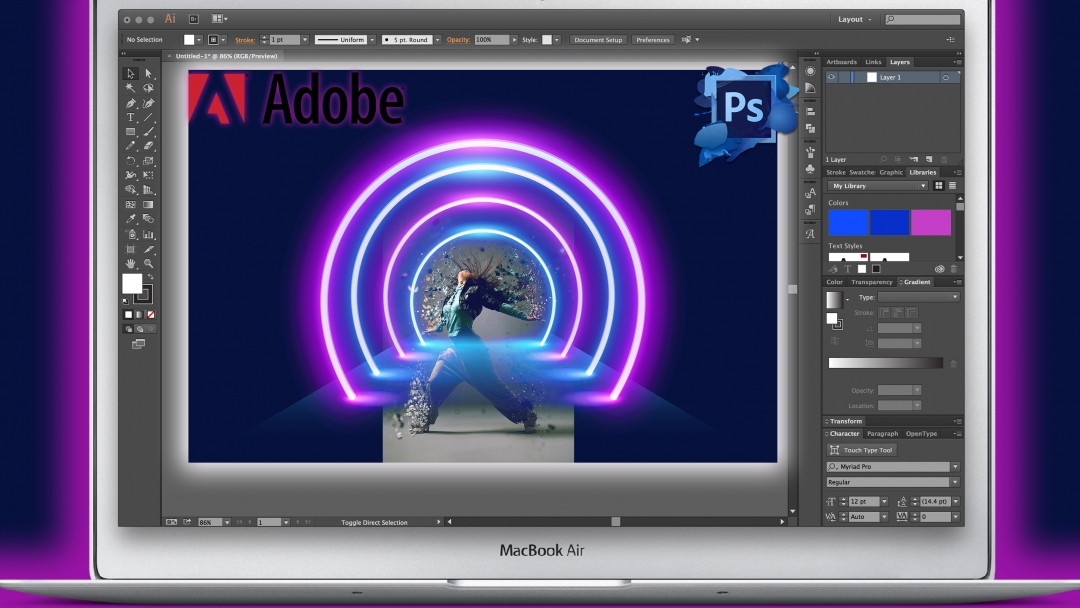The height and width of the screenshot is (608, 1080).
Task: Select the Symbol Sprayer tool
Action: point(130,234)
